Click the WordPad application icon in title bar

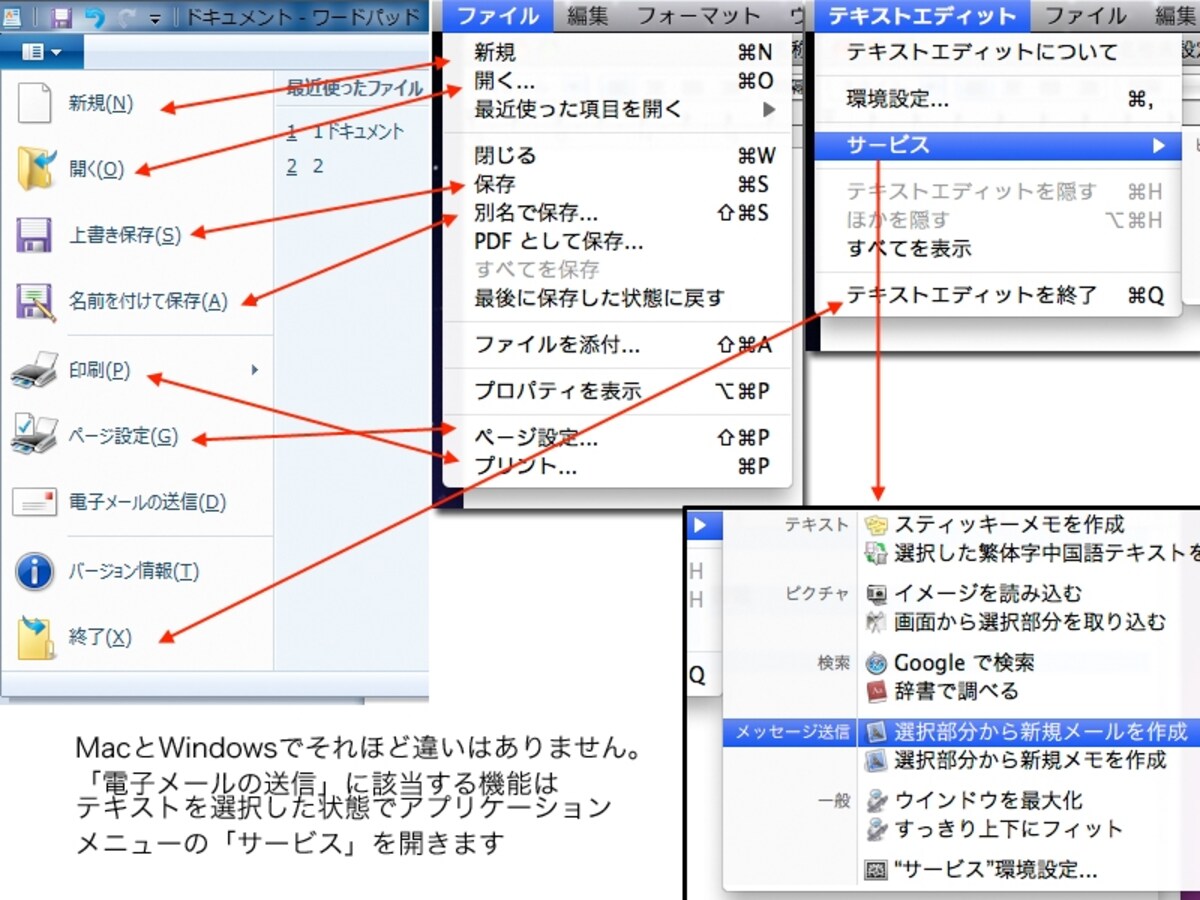tap(11, 16)
